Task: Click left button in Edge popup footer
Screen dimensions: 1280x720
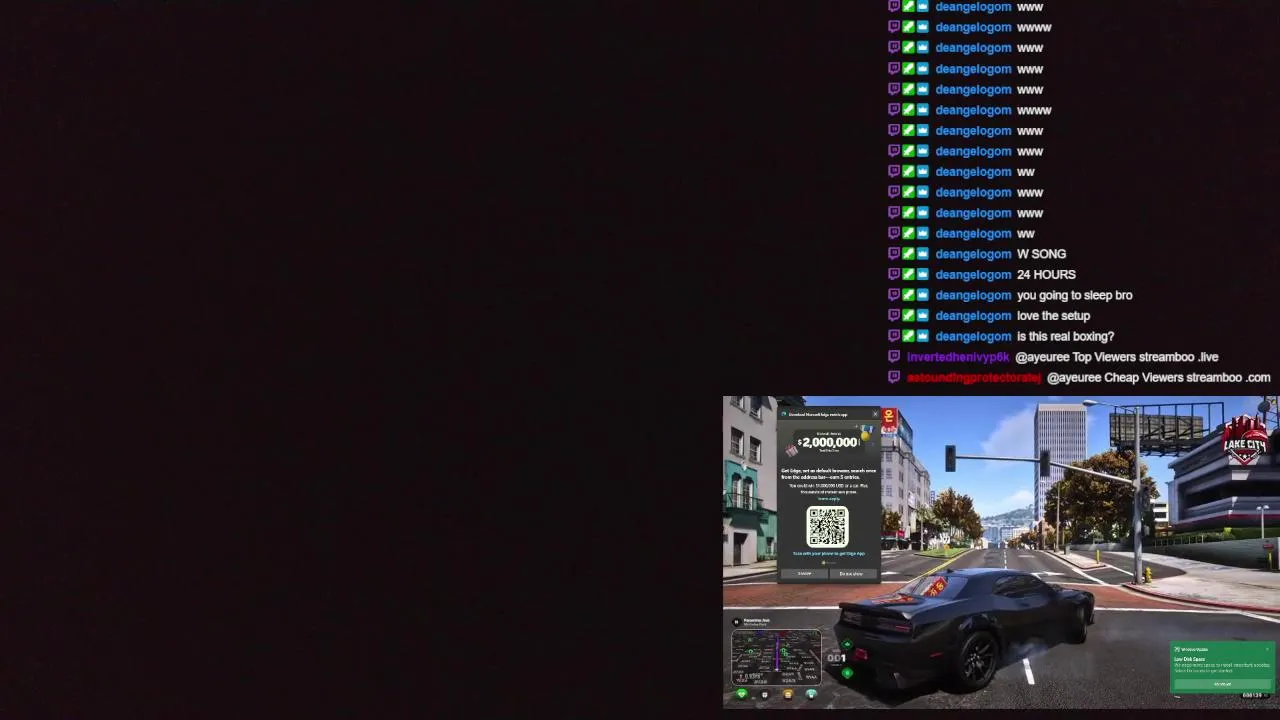Action: point(804,574)
